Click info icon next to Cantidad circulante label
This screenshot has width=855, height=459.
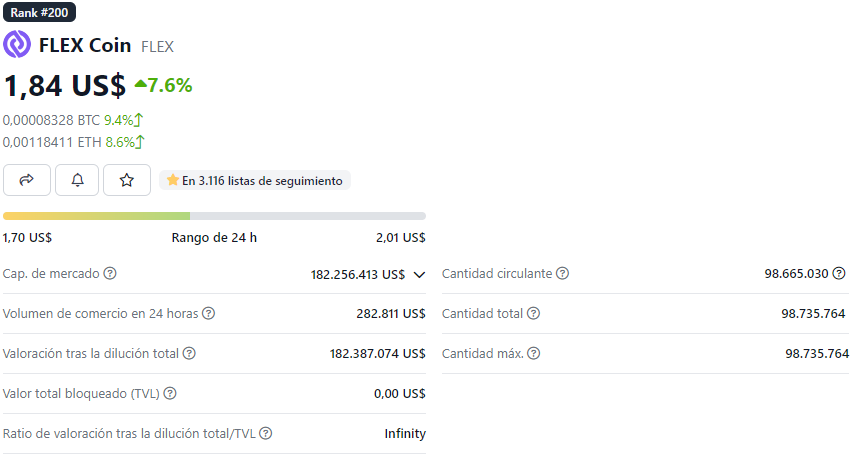pos(563,273)
